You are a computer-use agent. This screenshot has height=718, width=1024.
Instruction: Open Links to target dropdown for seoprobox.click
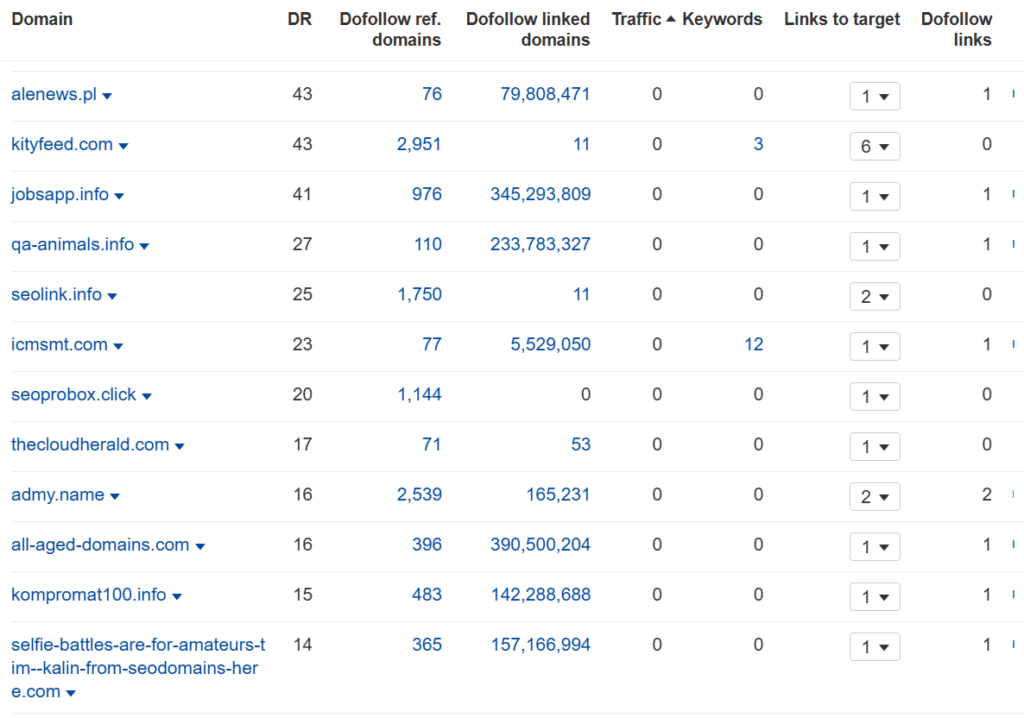click(x=874, y=397)
